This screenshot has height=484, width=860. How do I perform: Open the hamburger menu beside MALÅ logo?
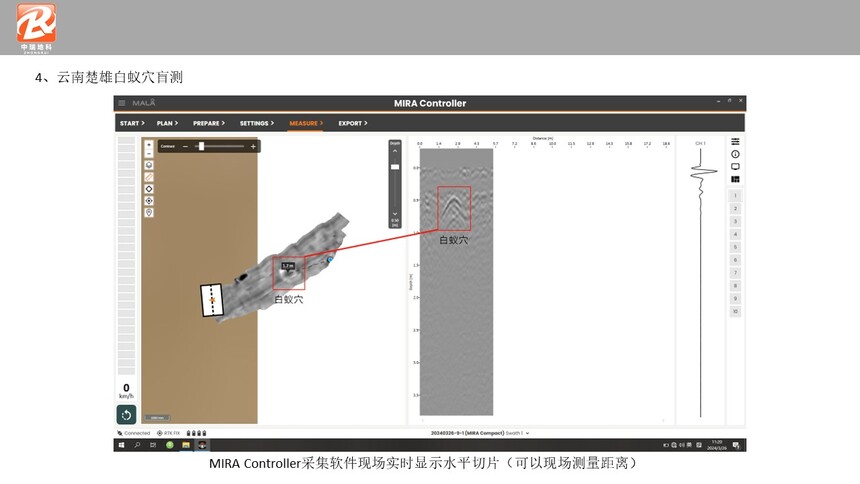(122, 103)
